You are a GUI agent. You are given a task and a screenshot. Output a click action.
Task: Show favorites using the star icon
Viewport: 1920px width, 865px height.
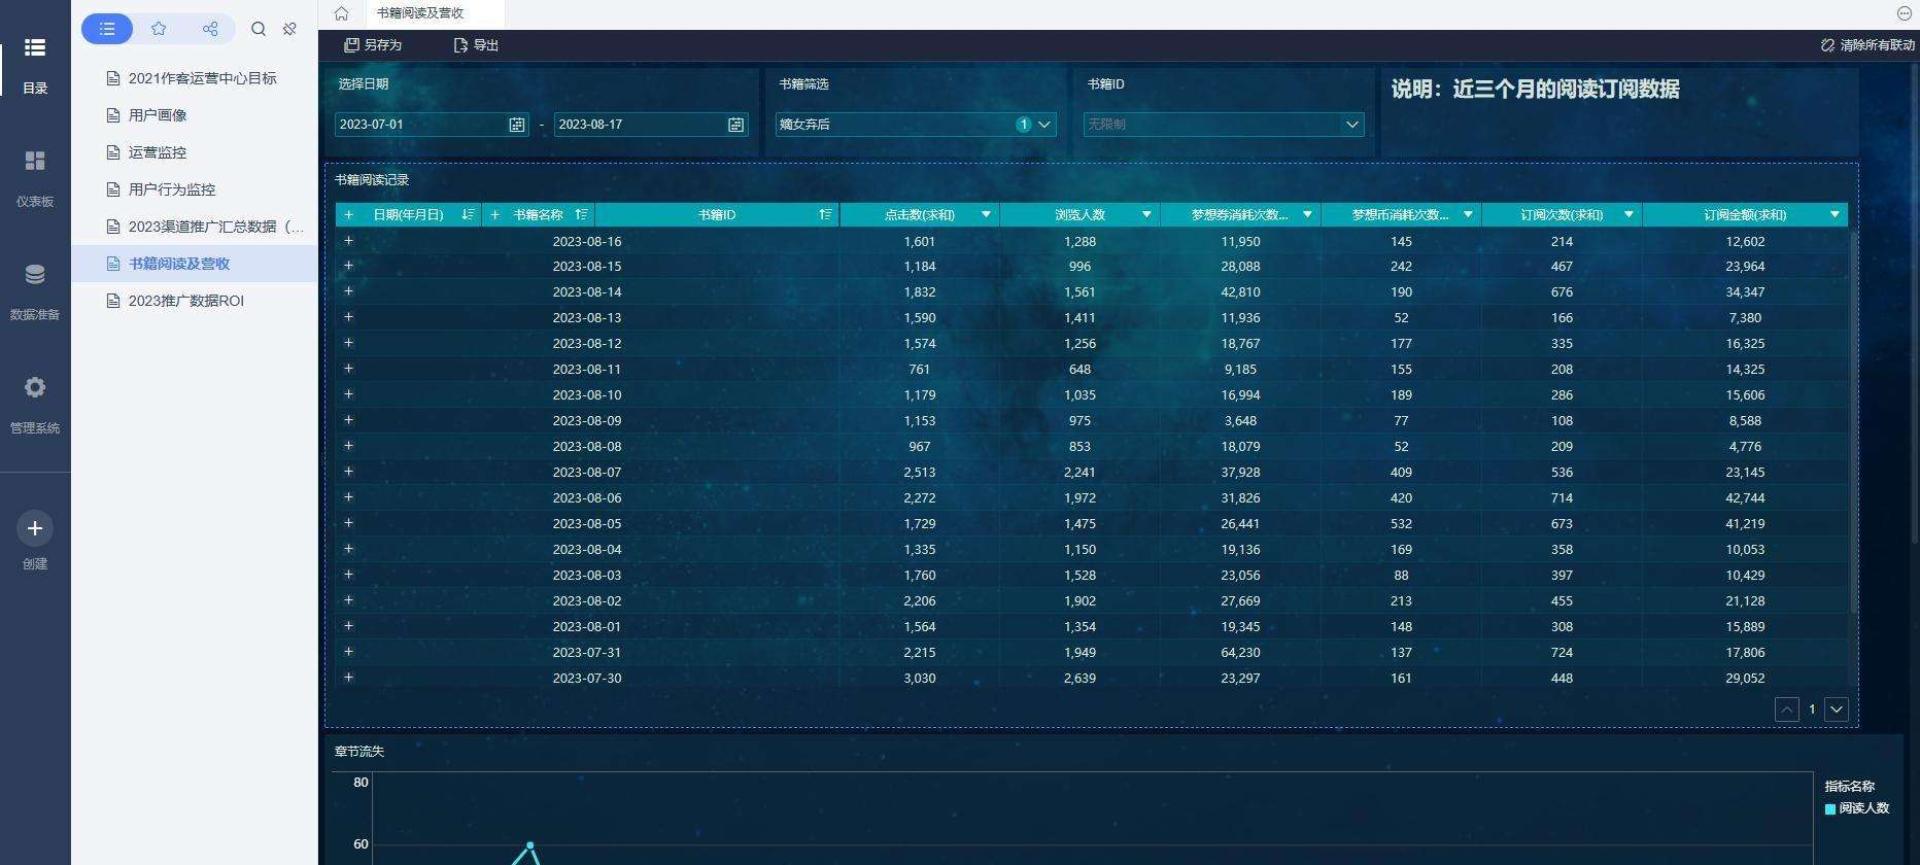[159, 29]
